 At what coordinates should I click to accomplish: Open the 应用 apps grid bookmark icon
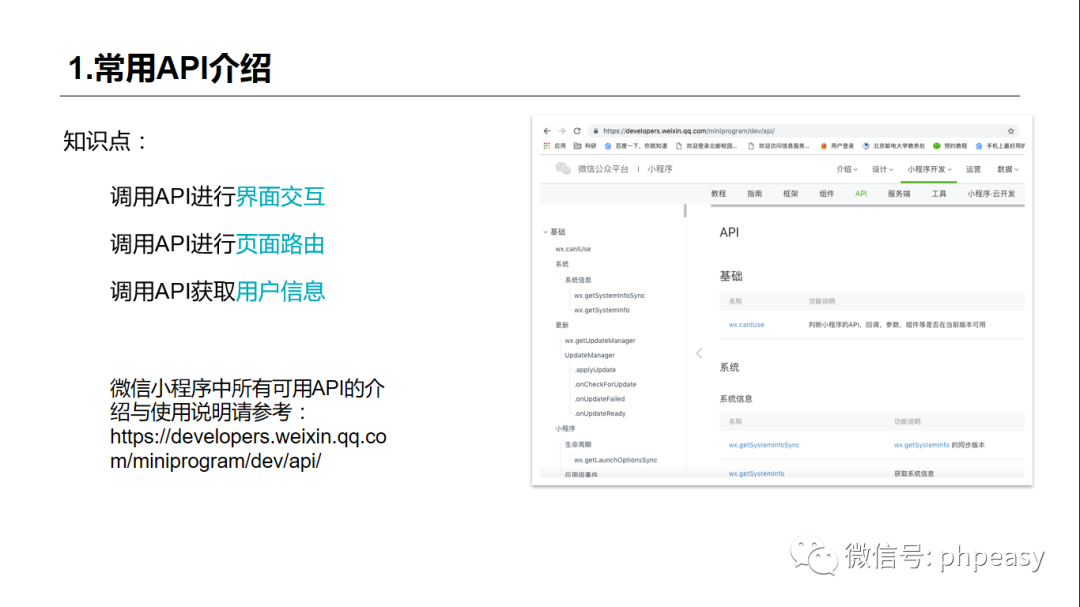pyautogui.click(x=547, y=146)
